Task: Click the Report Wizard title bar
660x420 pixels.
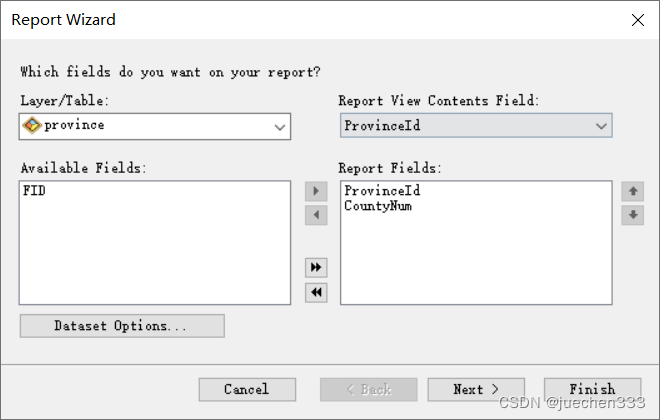Action: click(x=300, y=20)
